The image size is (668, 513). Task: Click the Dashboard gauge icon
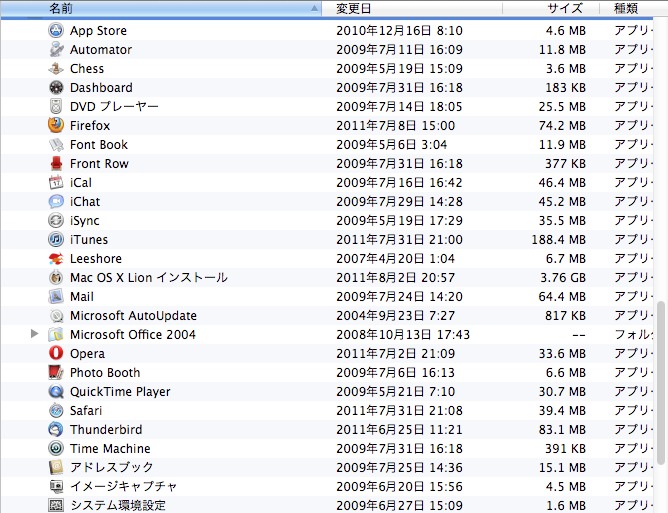56,87
